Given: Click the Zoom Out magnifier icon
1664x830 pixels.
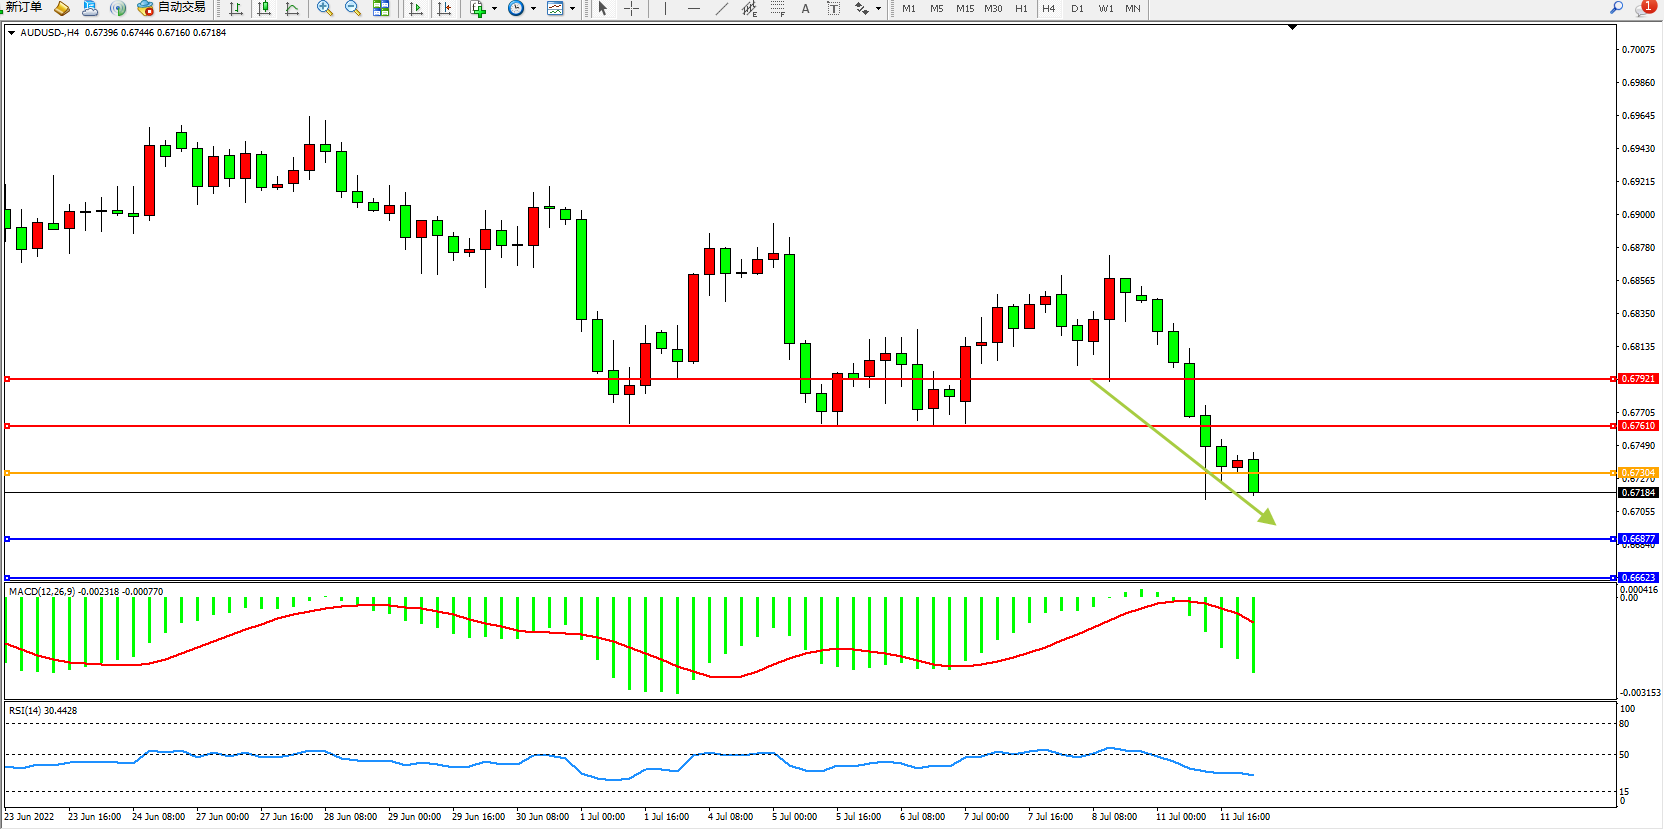Looking at the screenshot, I should [x=353, y=8].
